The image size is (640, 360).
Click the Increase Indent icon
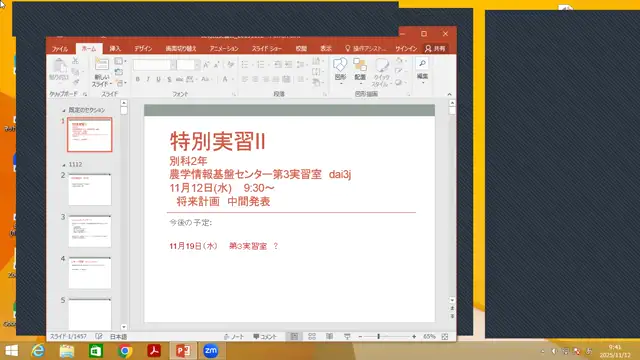[x=288, y=64]
